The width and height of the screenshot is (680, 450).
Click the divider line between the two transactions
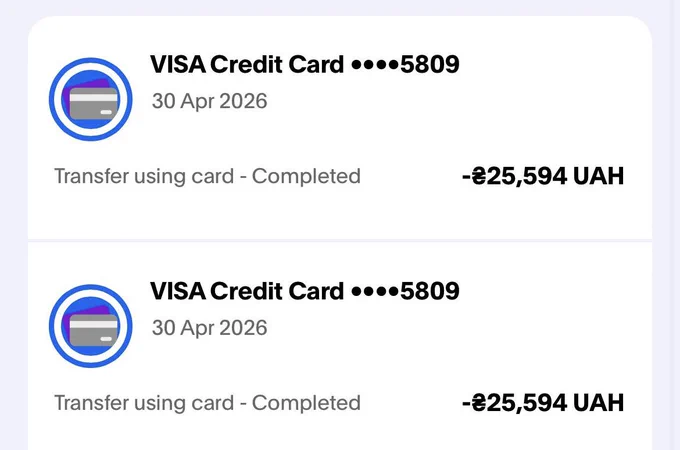[340, 241]
